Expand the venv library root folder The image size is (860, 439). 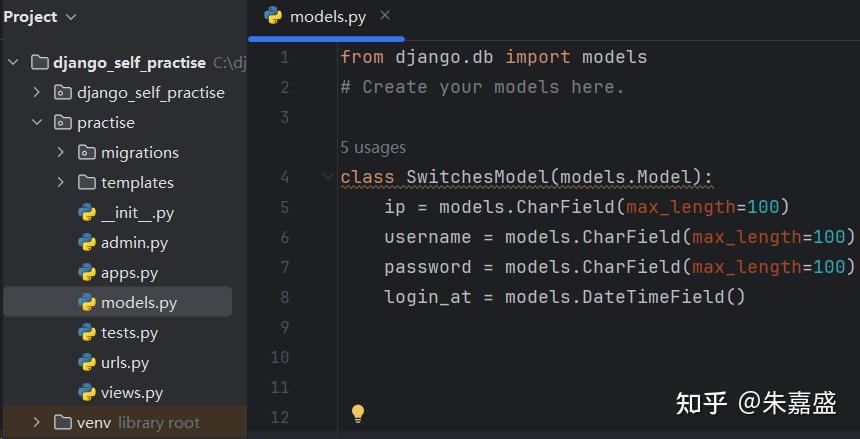[x=37, y=422]
